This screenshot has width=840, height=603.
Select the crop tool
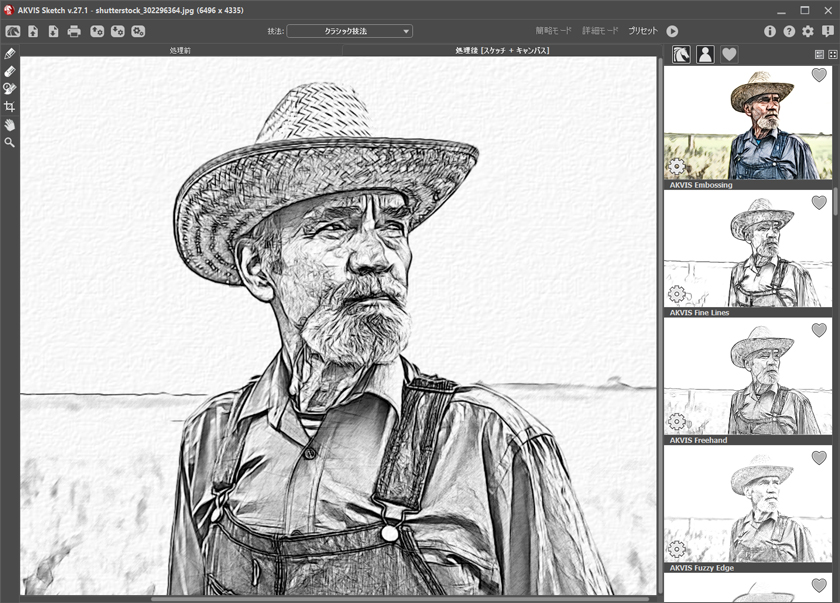10,107
